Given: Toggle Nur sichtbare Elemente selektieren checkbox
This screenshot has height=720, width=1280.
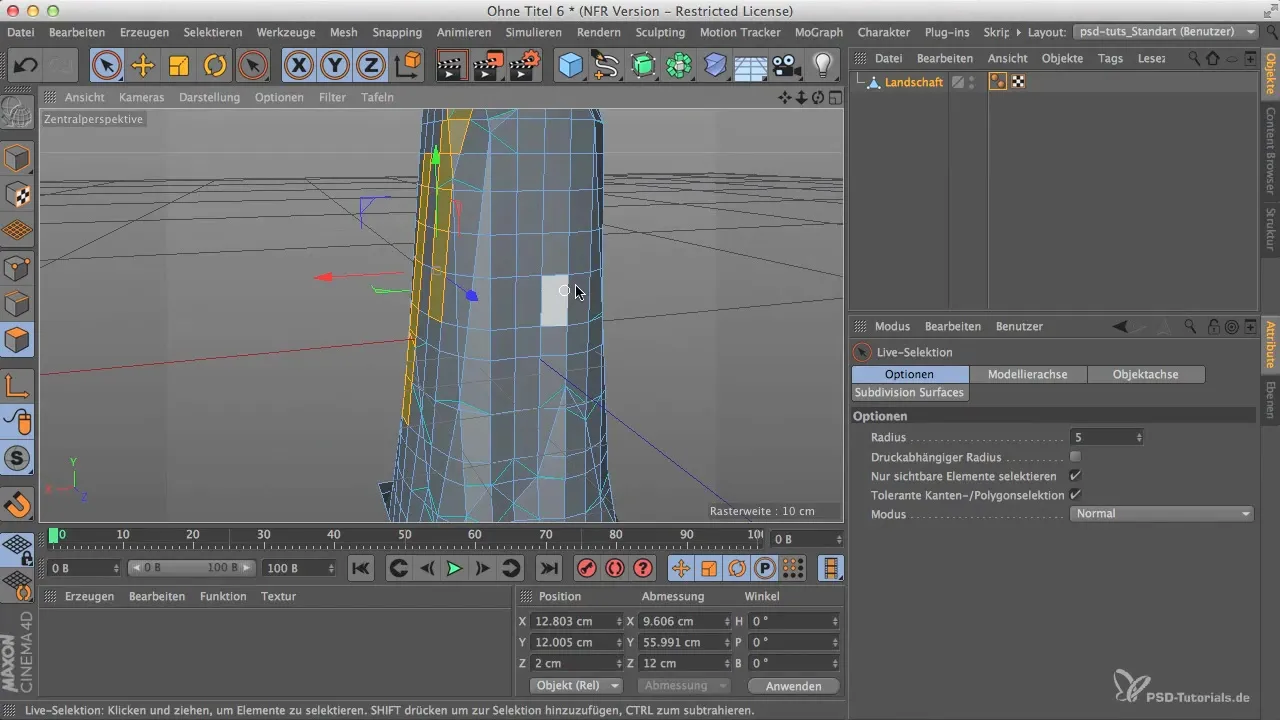Looking at the screenshot, I should click(x=1076, y=476).
